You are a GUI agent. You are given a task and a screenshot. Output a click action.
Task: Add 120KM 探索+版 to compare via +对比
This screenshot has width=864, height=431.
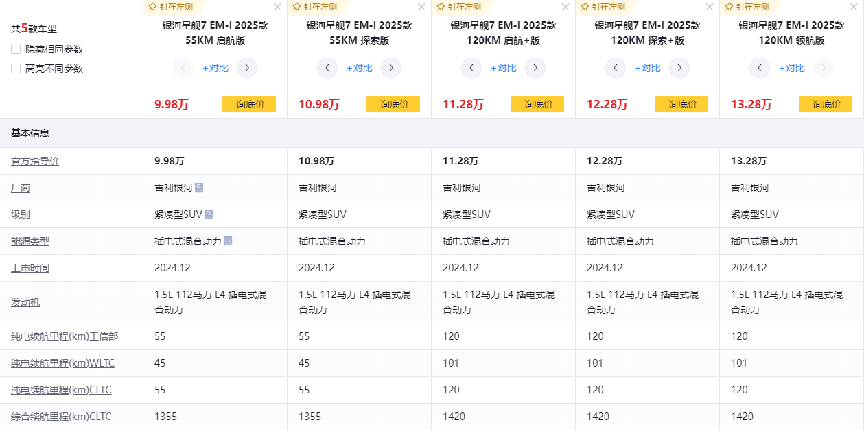(648, 68)
